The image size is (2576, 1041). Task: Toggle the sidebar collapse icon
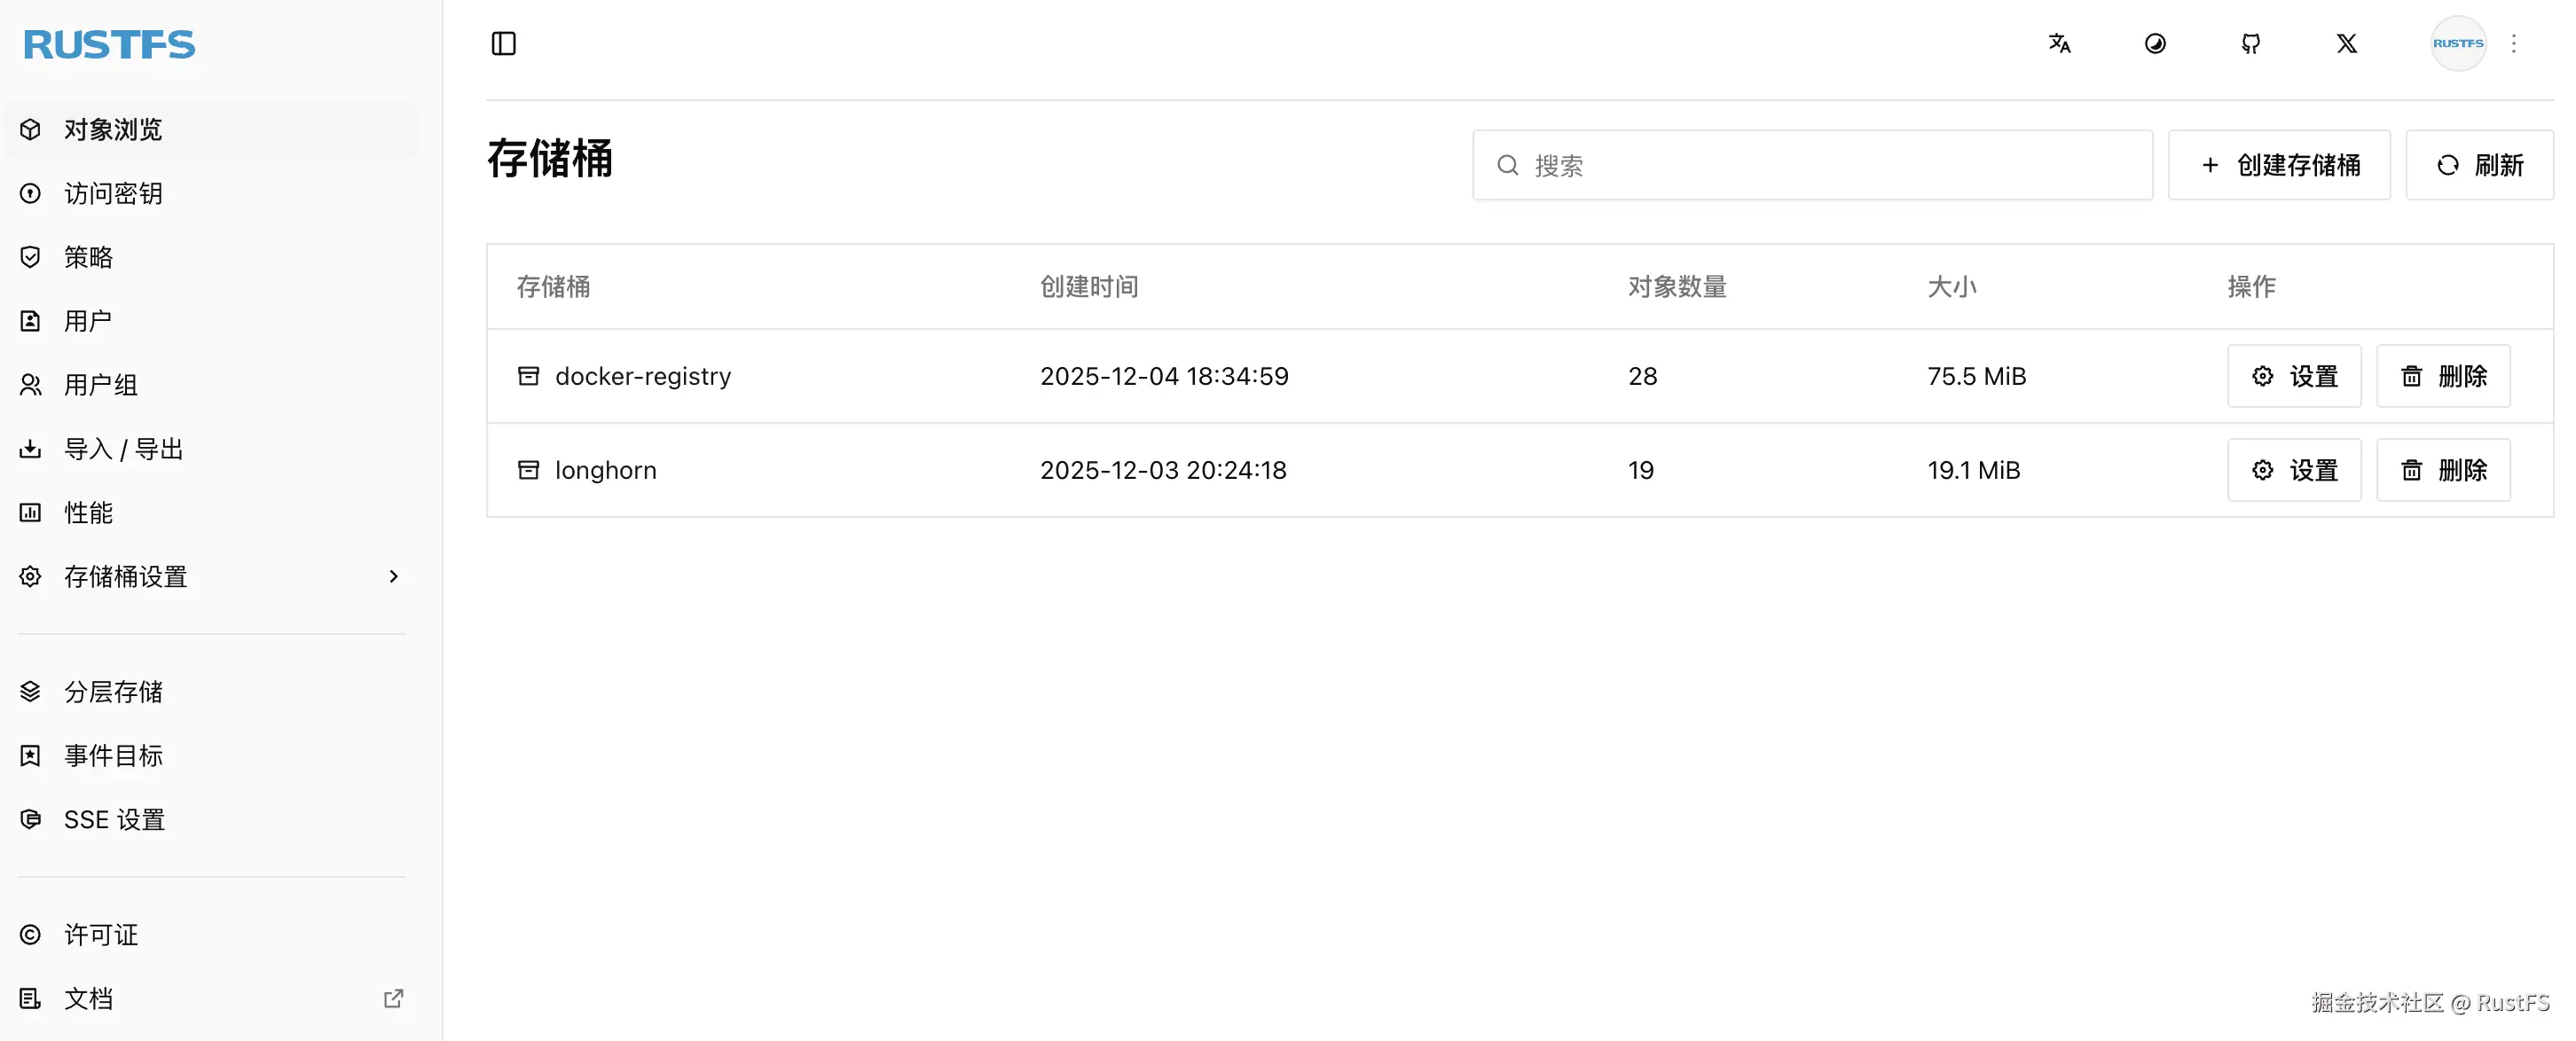click(x=503, y=44)
